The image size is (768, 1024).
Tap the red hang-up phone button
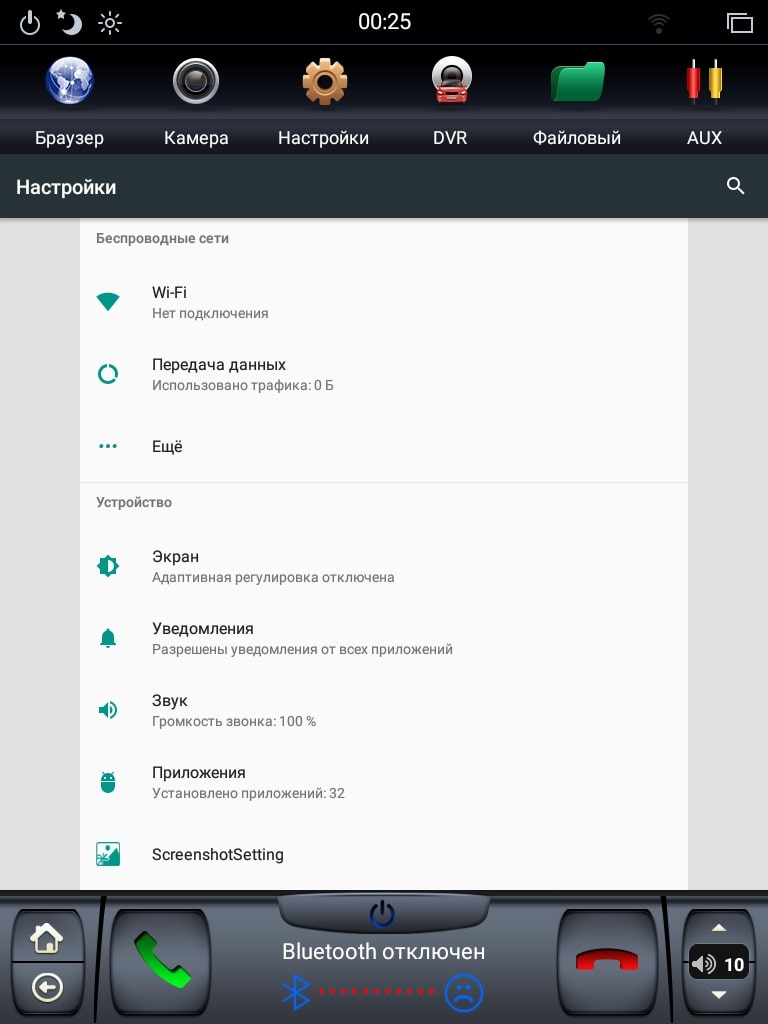pos(607,960)
